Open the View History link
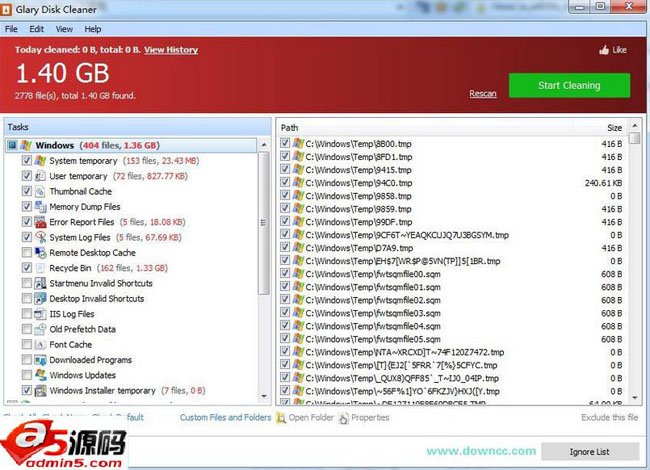Screen dimensions: 650x470 tap(171, 50)
